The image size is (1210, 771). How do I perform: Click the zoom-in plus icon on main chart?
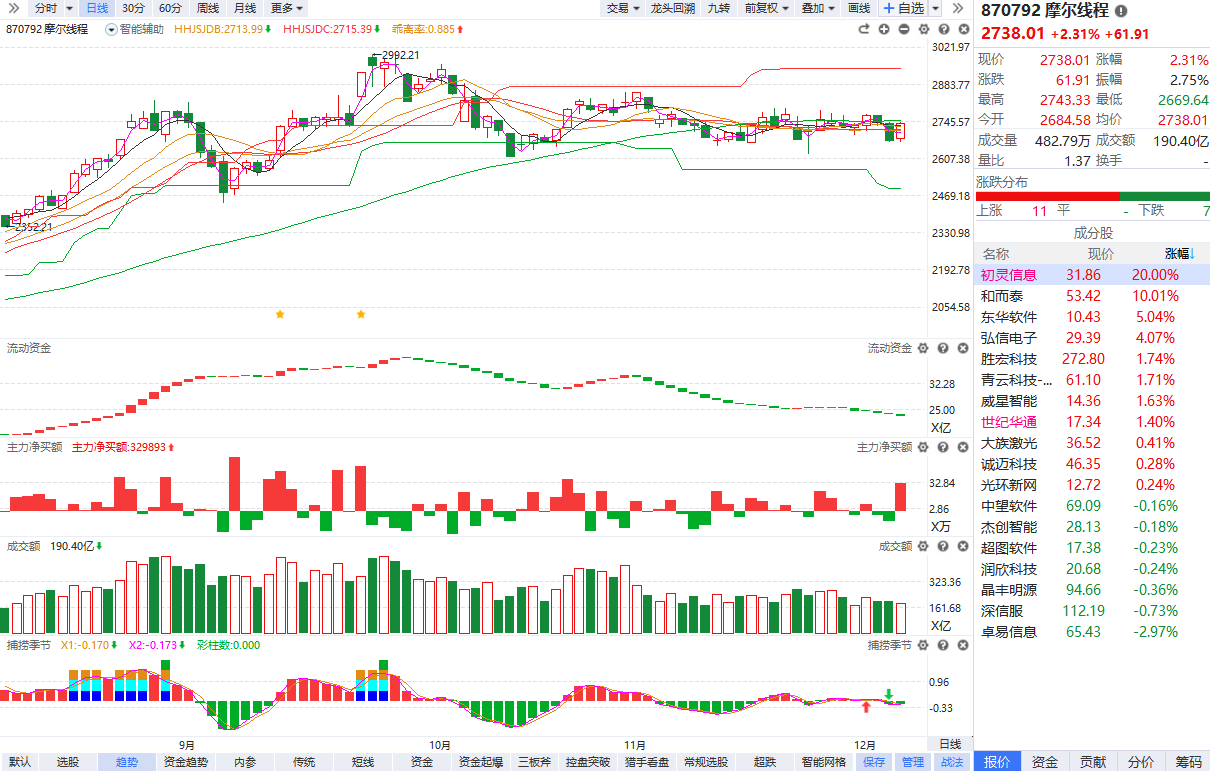tap(884, 29)
